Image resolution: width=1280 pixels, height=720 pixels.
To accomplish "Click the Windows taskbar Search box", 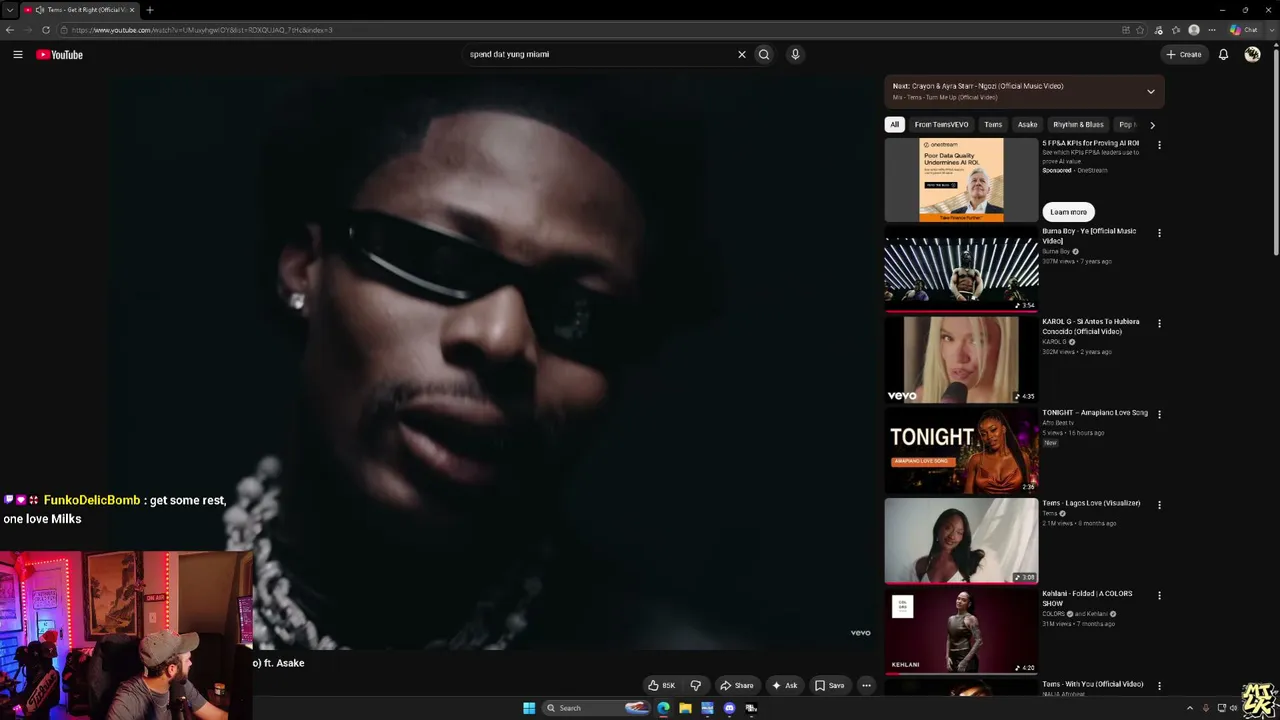I will click(x=596, y=708).
